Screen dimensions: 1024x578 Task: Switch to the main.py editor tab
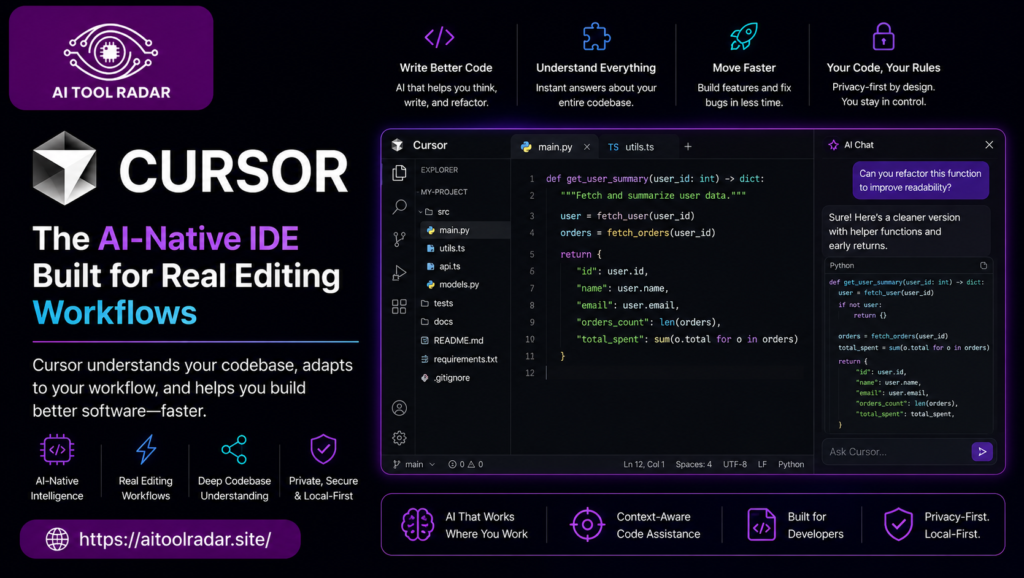tap(554, 147)
